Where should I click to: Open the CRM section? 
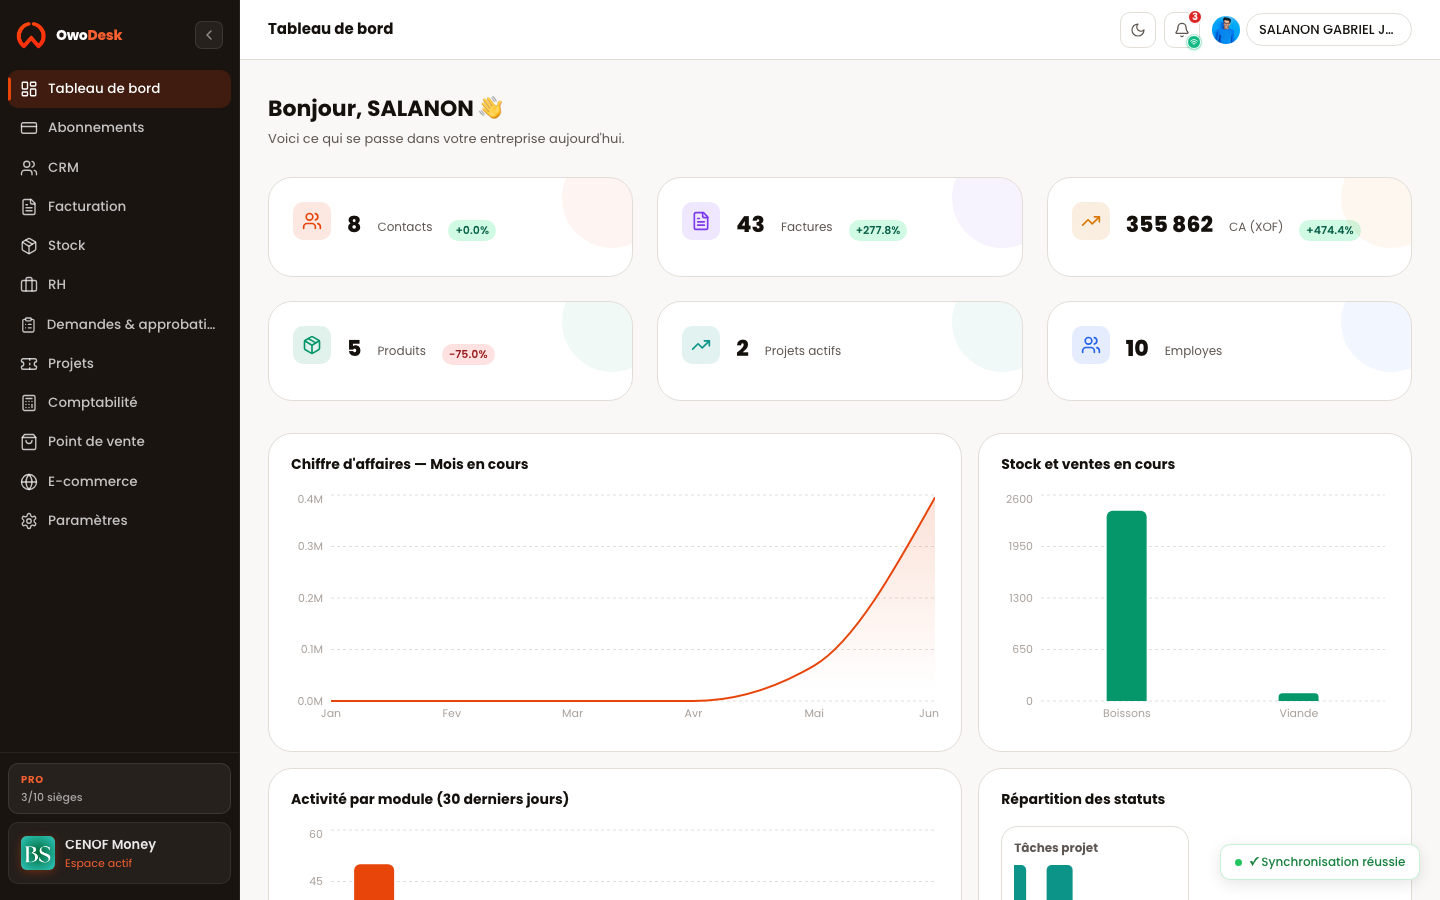pos(119,167)
